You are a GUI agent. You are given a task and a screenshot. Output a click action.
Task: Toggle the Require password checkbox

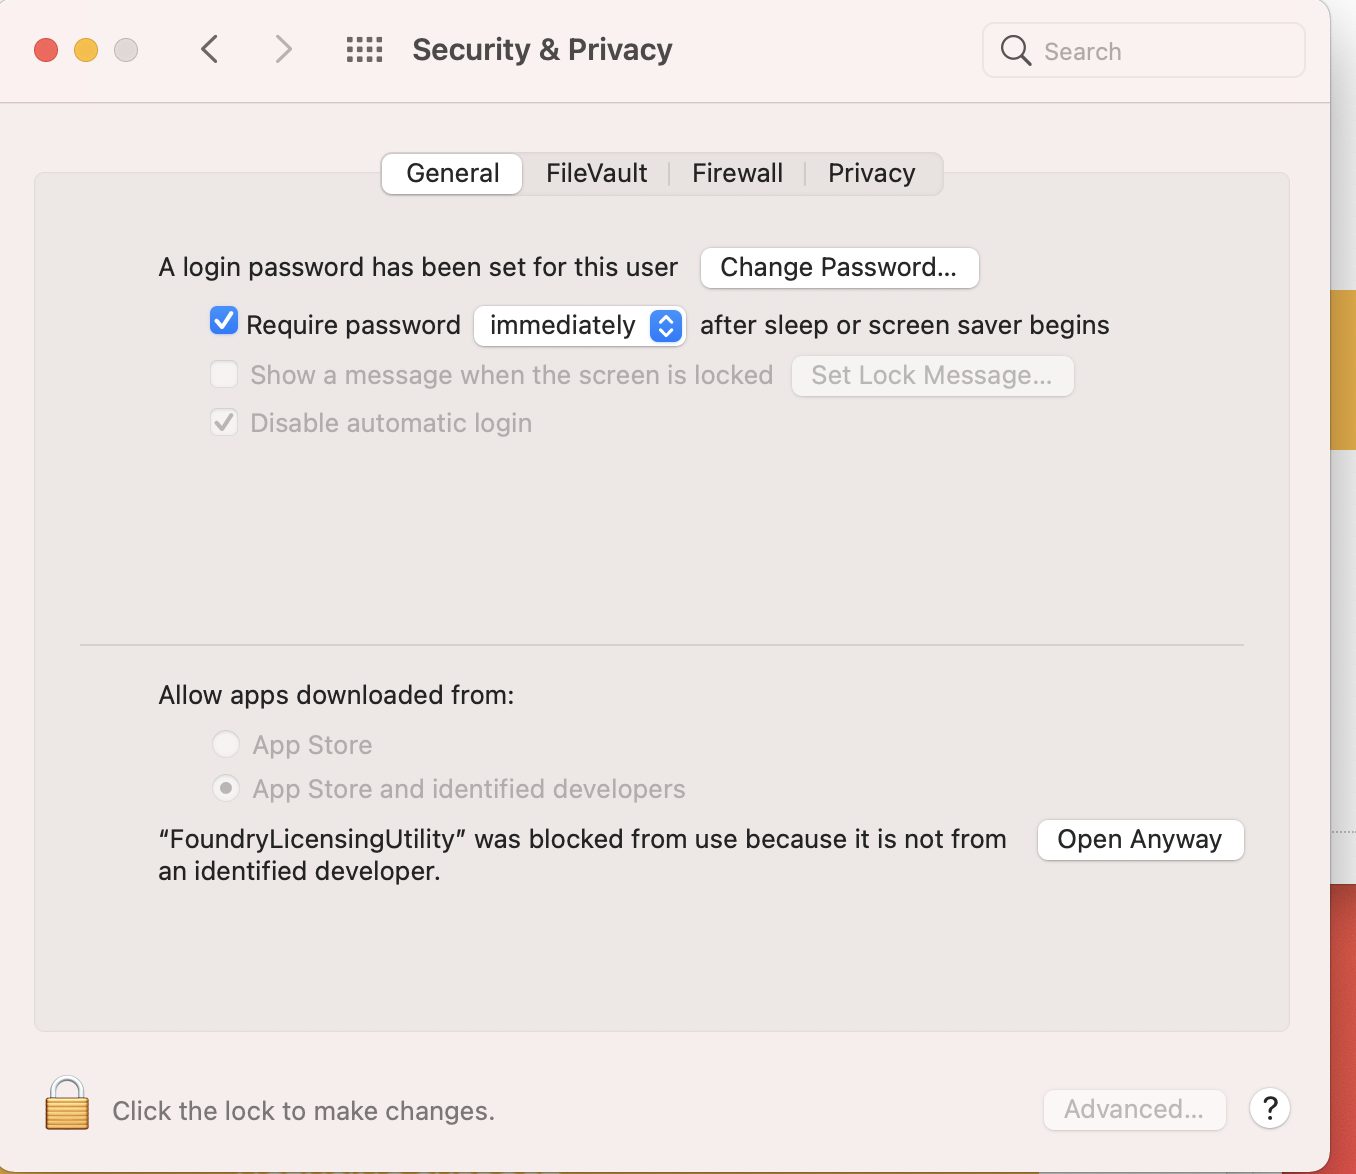(x=224, y=321)
